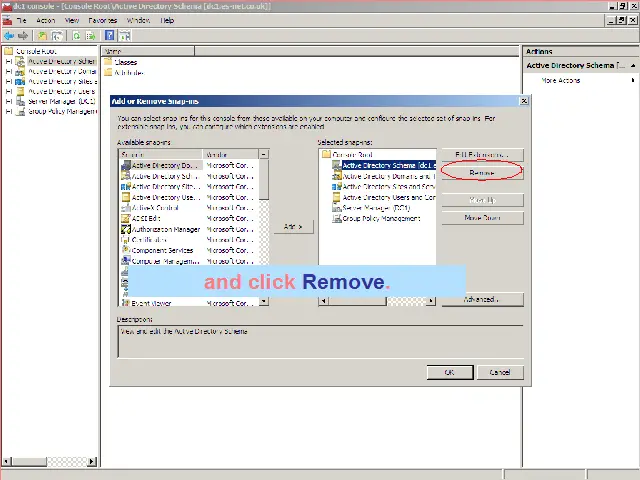The width and height of the screenshot is (640, 480).
Task: Click the Back arrow toolbar icon
Action: click(x=9, y=36)
